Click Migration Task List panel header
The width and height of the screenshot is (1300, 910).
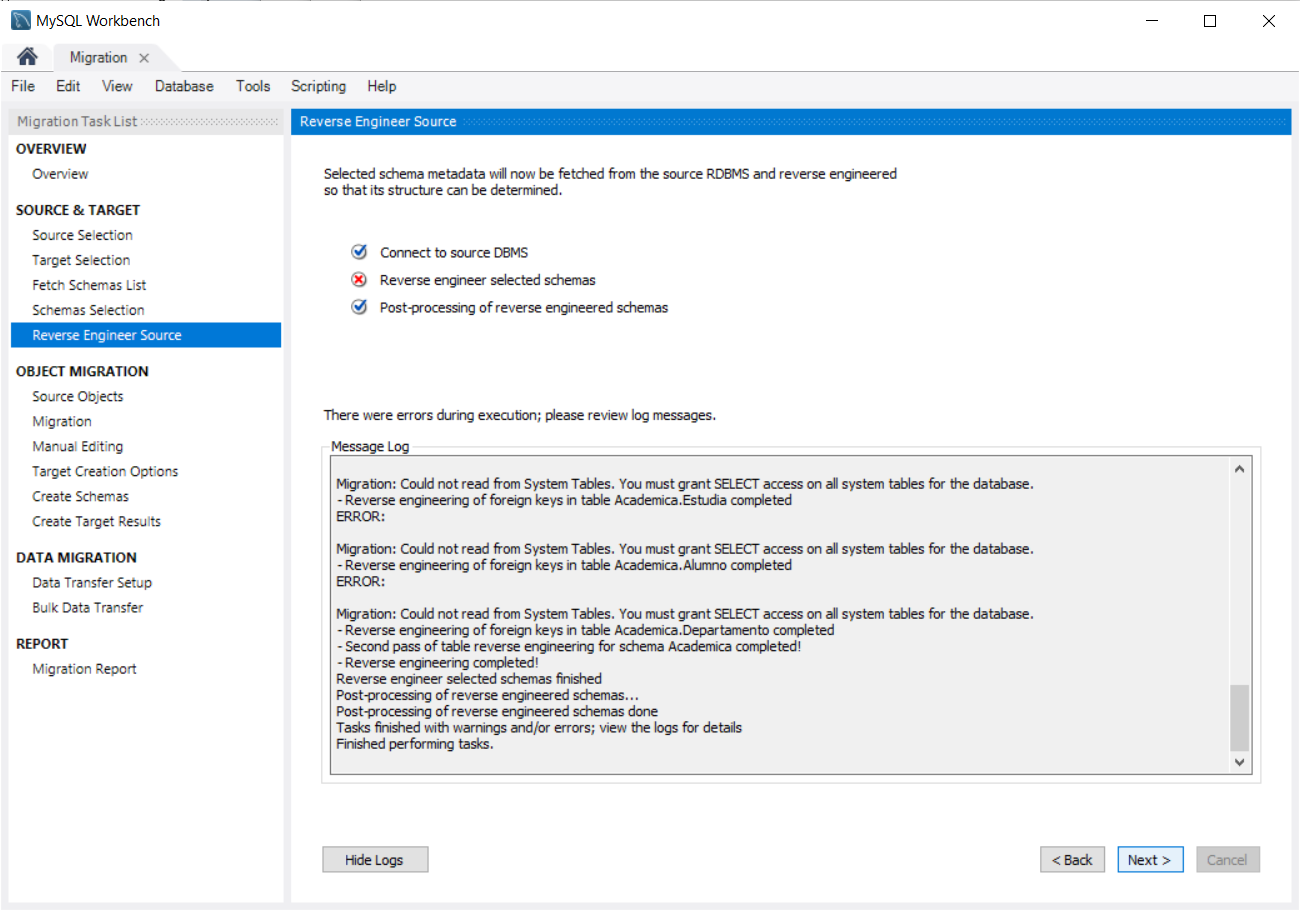[147, 121]
